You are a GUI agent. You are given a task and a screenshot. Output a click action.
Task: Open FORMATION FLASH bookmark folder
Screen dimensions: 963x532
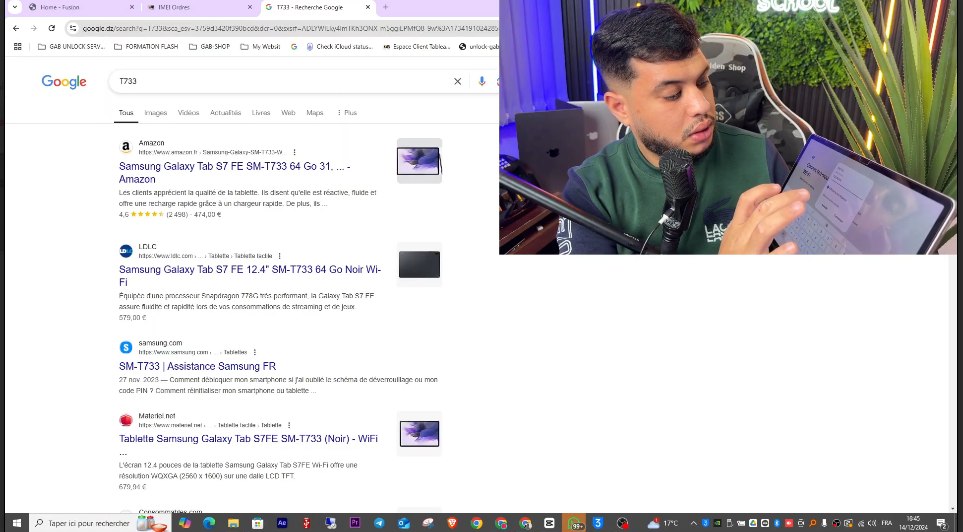pyautogui.click(x=146, y=47)
